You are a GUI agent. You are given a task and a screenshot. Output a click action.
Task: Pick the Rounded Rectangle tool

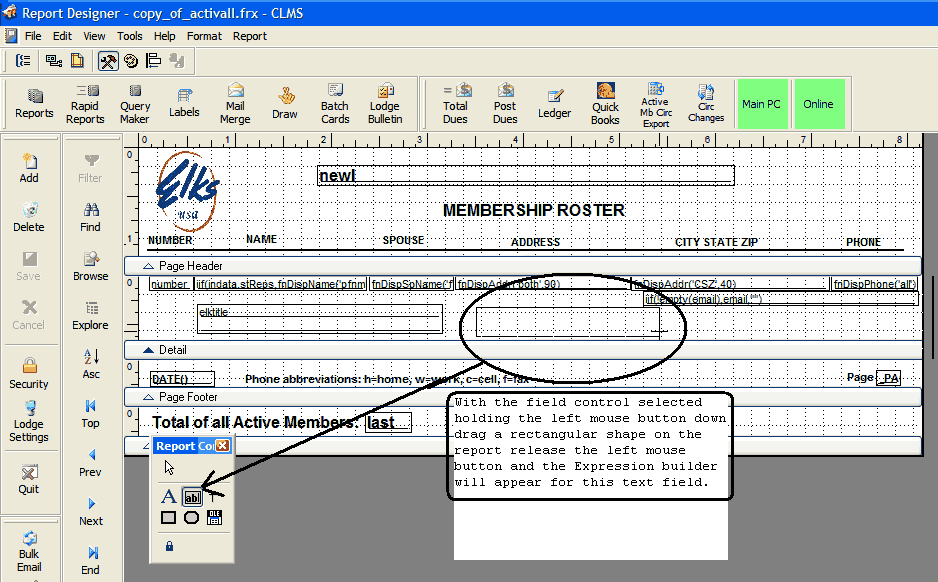192,517
